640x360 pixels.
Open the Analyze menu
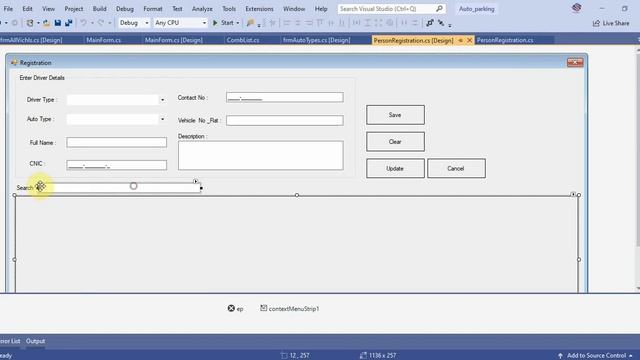coord(202,9)
